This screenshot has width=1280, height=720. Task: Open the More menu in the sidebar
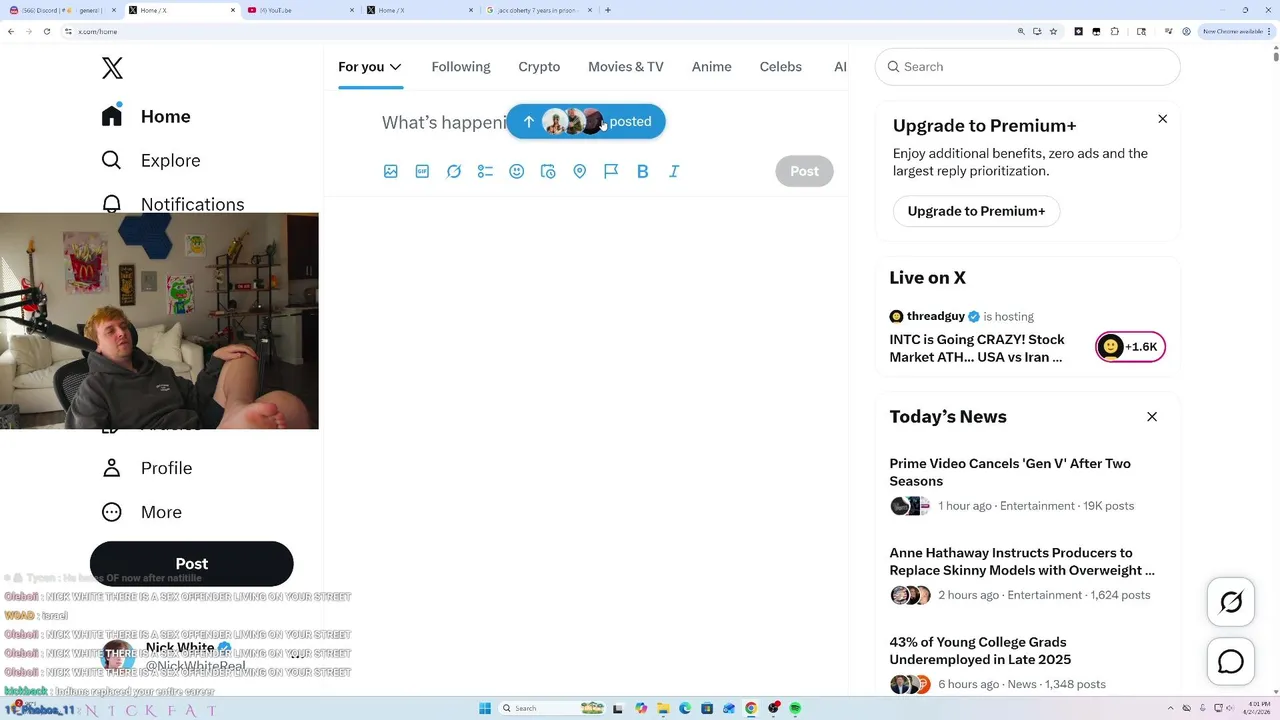pyautogui.click(x=142, y=512)
